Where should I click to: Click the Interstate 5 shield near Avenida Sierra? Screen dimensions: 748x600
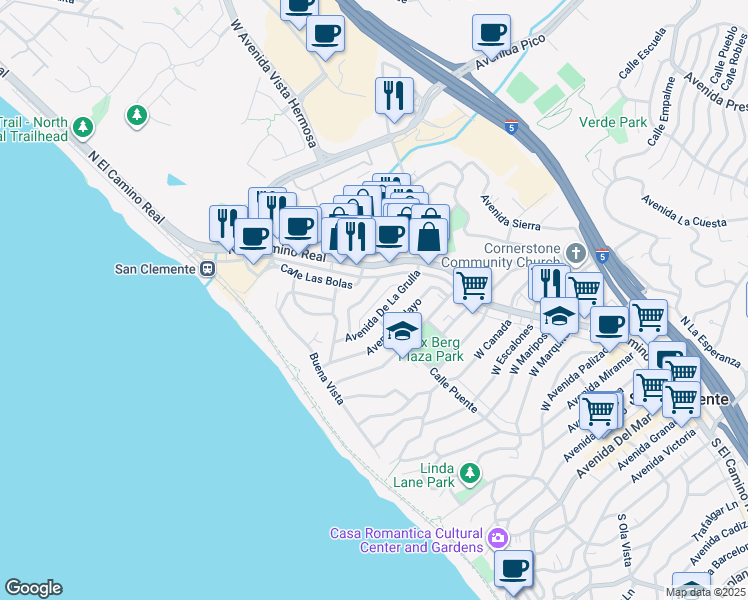click(x=512, y=127)
